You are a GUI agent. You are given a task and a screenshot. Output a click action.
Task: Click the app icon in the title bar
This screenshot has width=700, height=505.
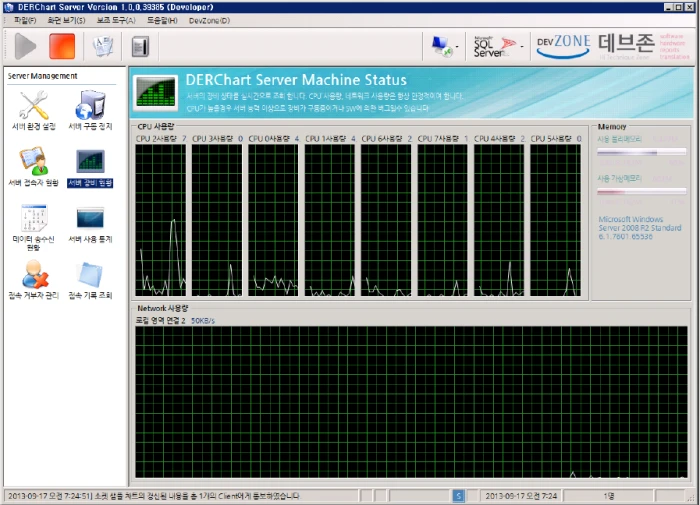tap(9, 7)
